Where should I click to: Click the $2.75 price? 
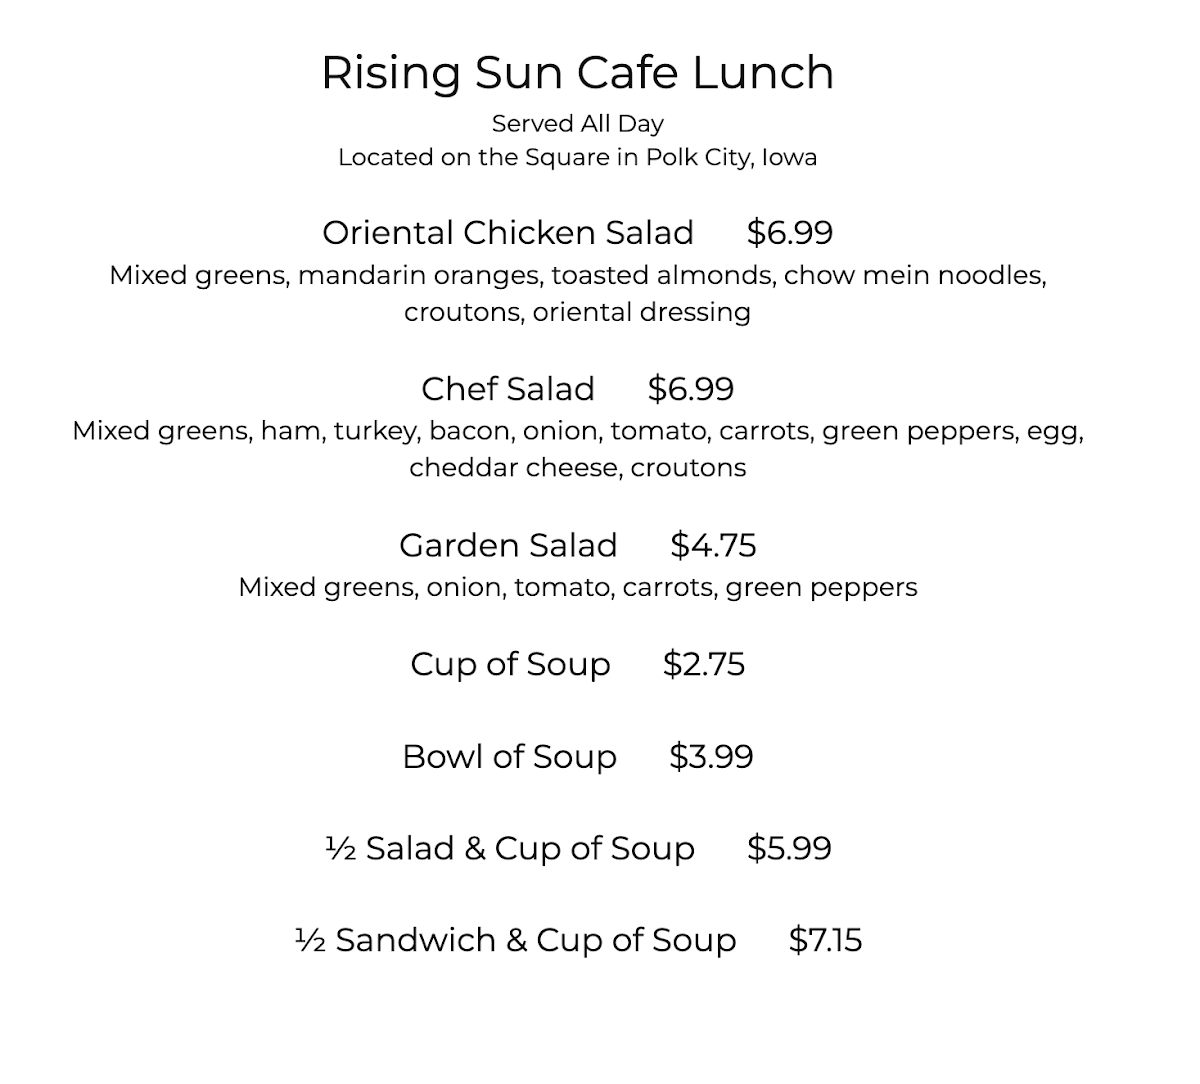pyautogui.click(x=704, y=665)
